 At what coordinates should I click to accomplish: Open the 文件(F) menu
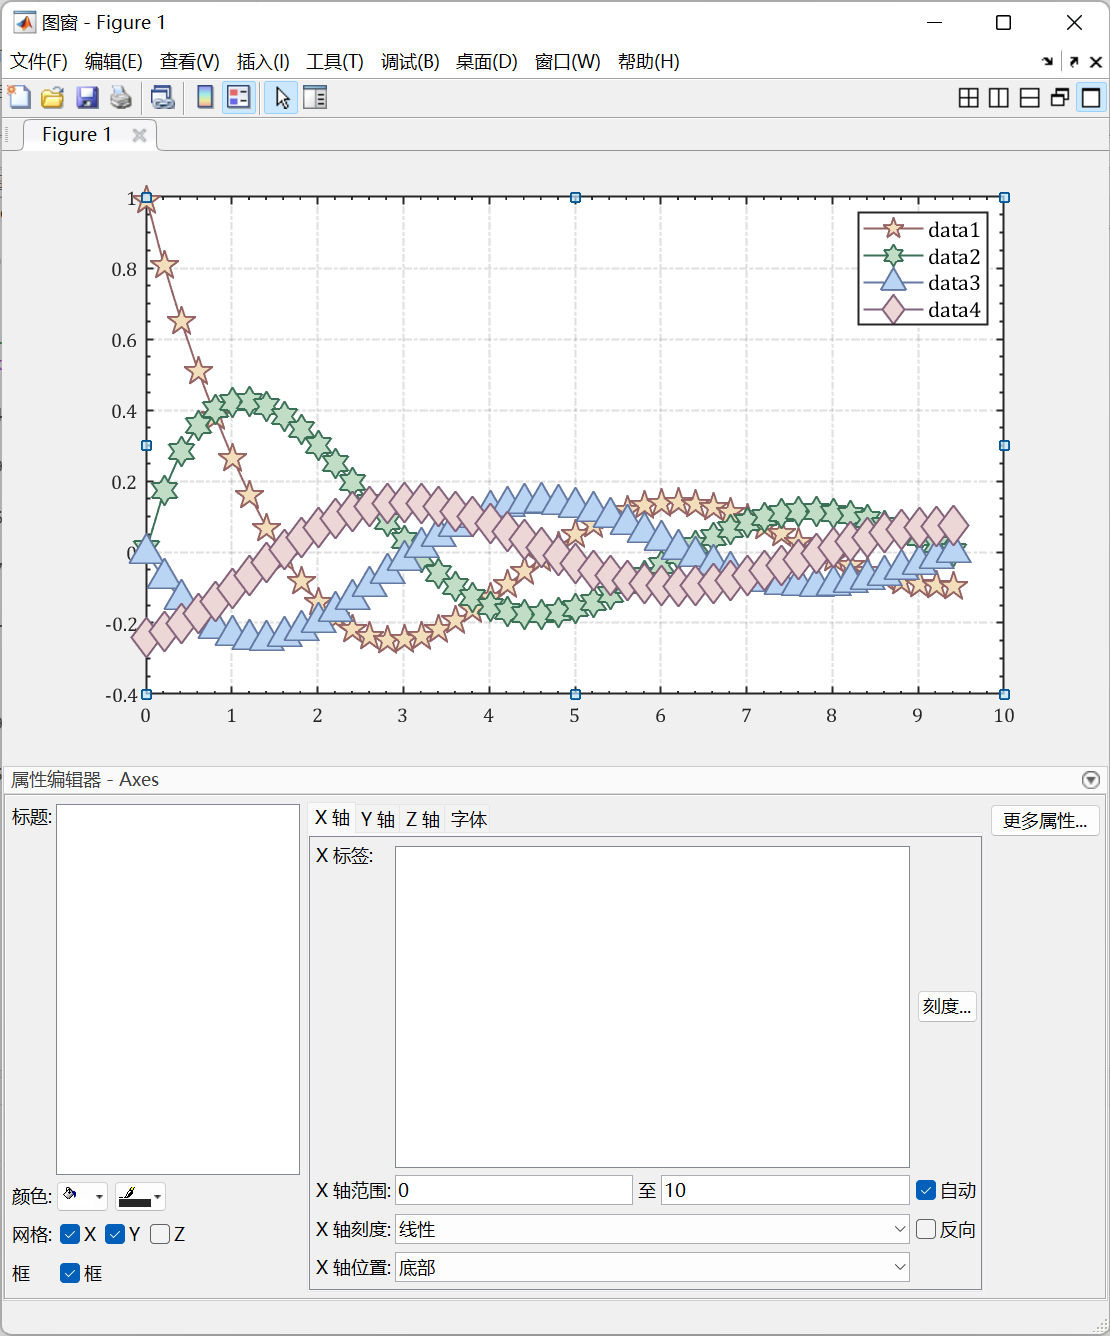click(39, 62)
